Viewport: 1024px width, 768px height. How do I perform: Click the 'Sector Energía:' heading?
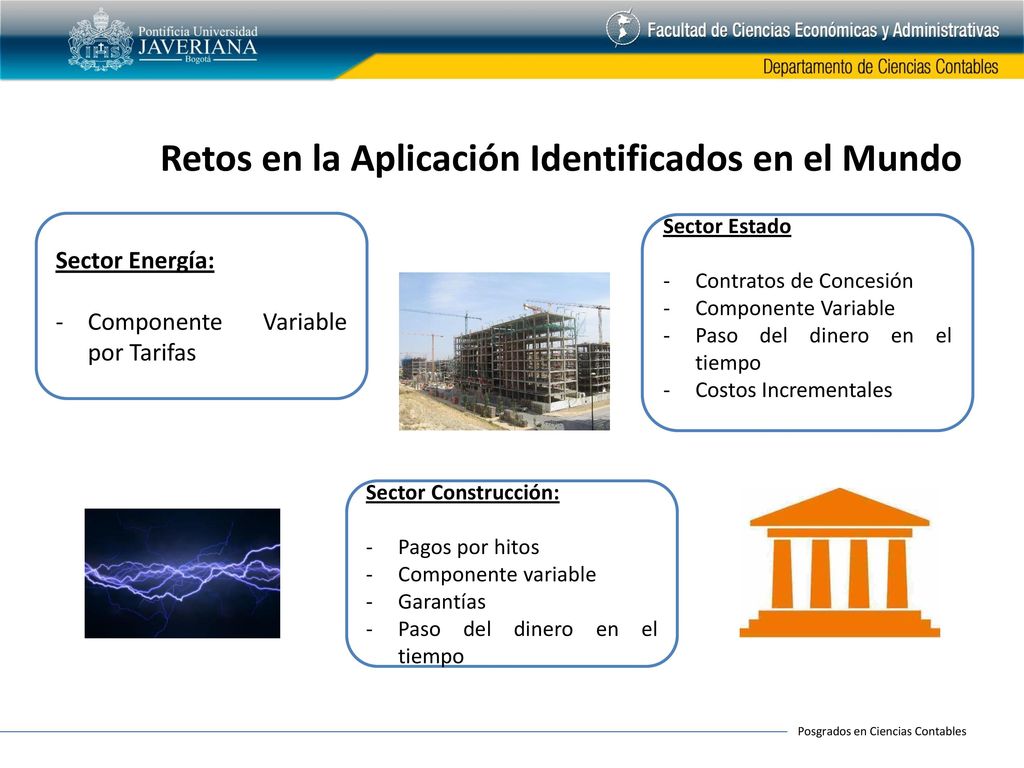[x=135, y=261]
